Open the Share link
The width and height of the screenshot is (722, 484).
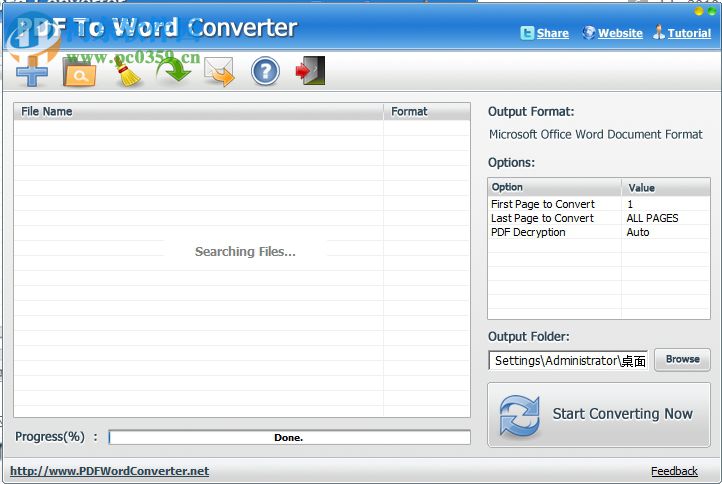[x=553, y=33]
